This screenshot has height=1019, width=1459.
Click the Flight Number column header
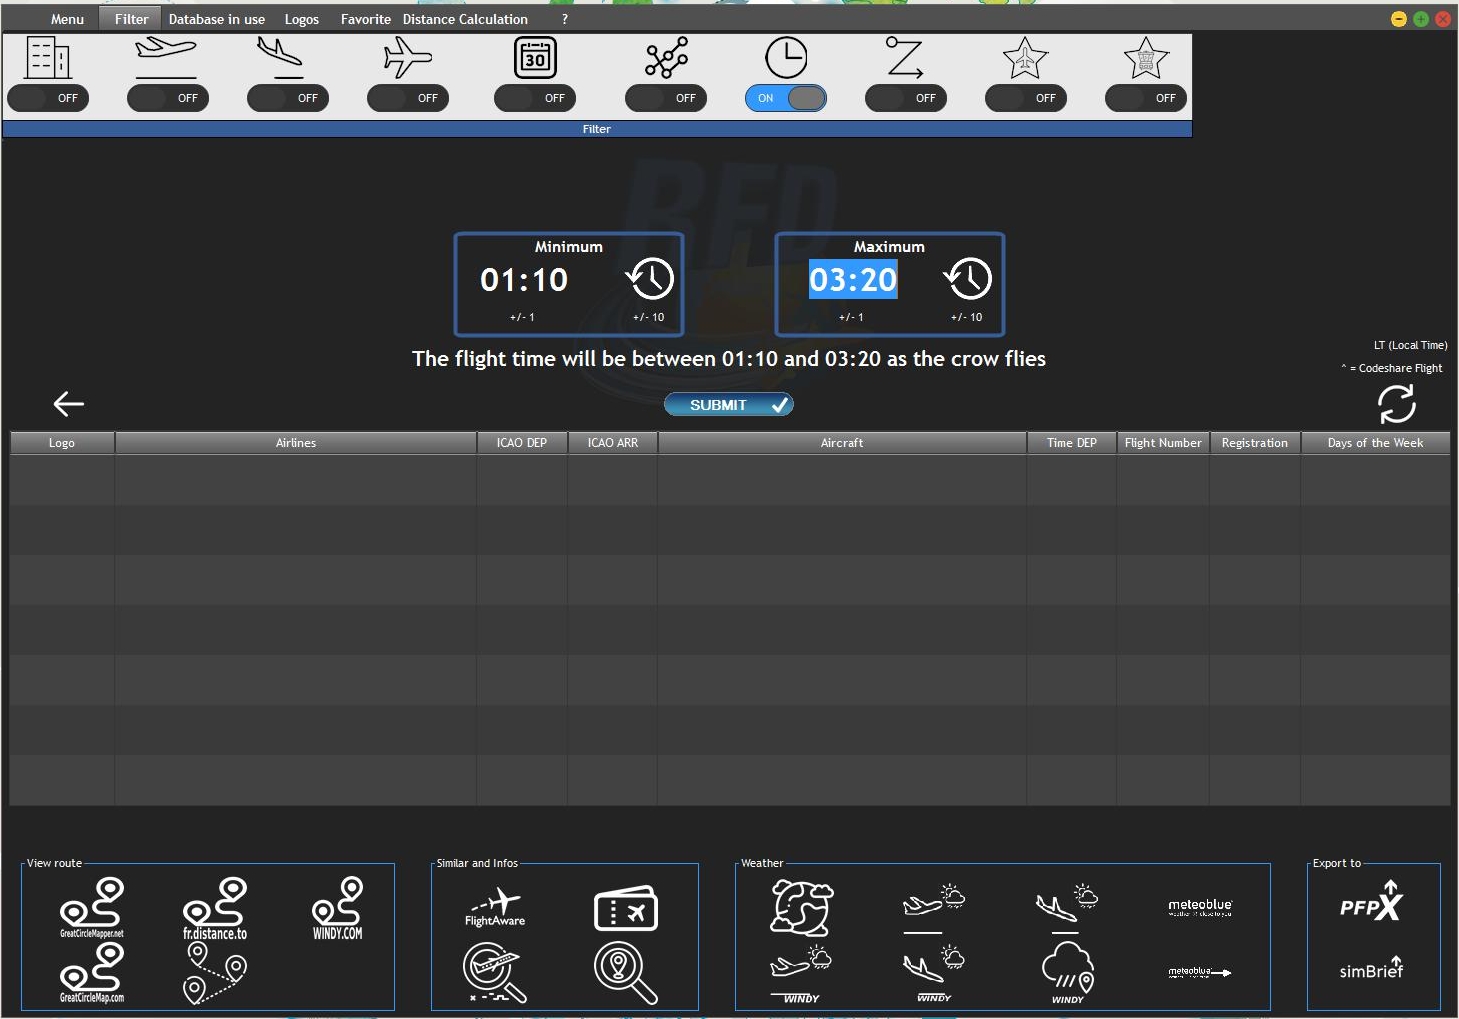point(1163,443)
